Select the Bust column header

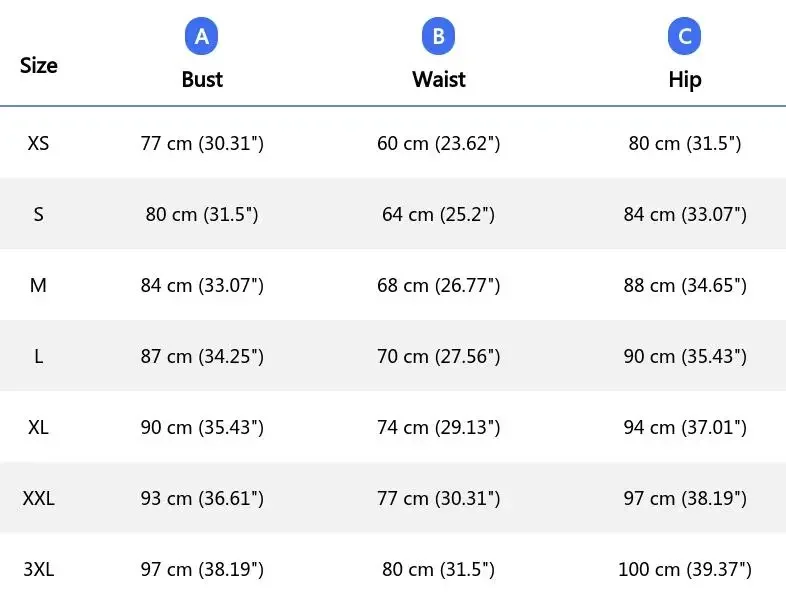point(202,80)
